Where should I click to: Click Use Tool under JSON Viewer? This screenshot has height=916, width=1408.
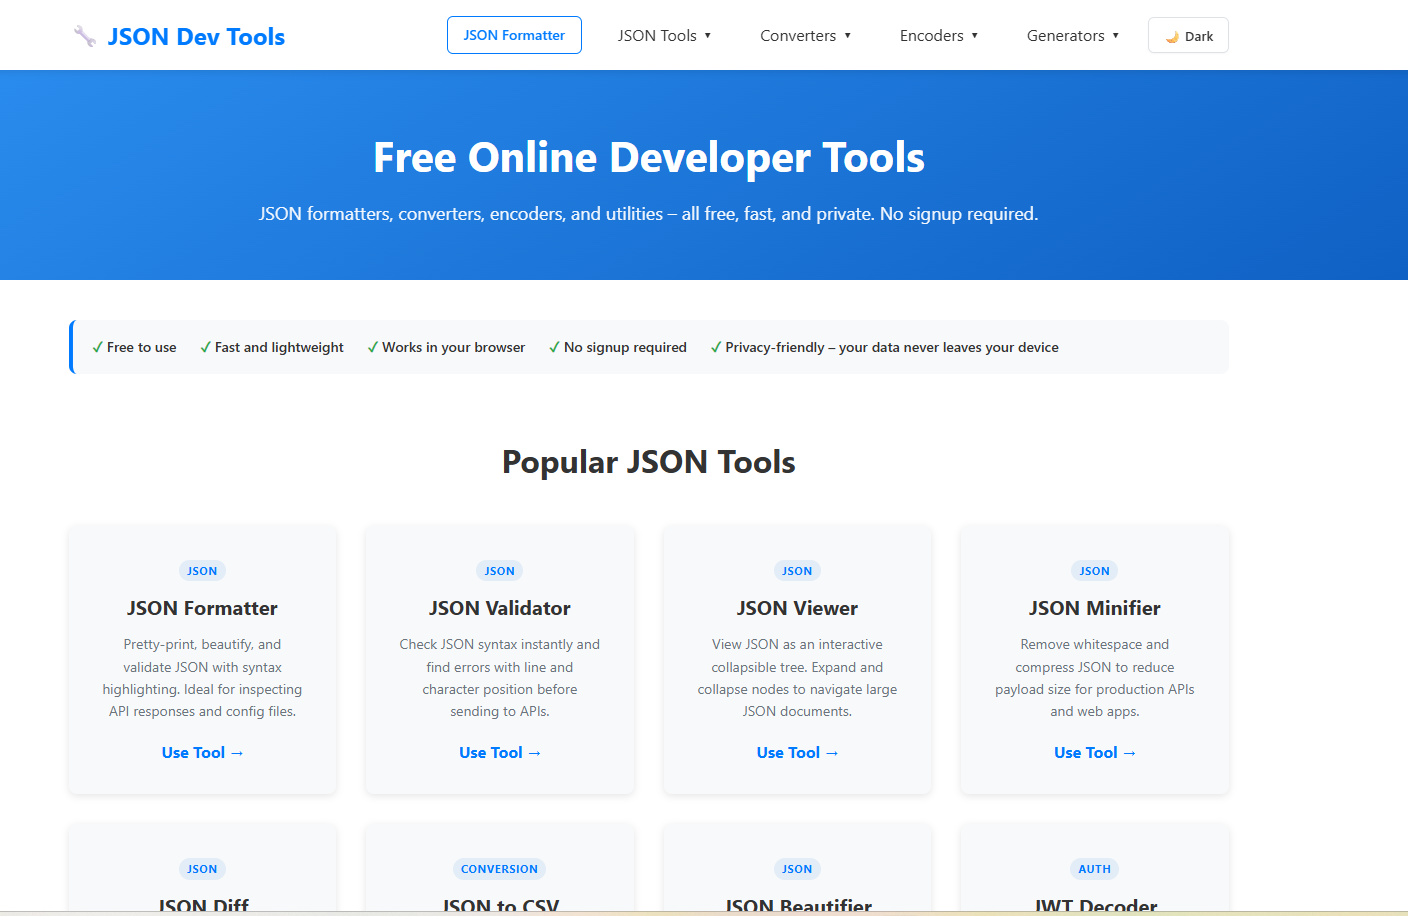tap(797, 753)
